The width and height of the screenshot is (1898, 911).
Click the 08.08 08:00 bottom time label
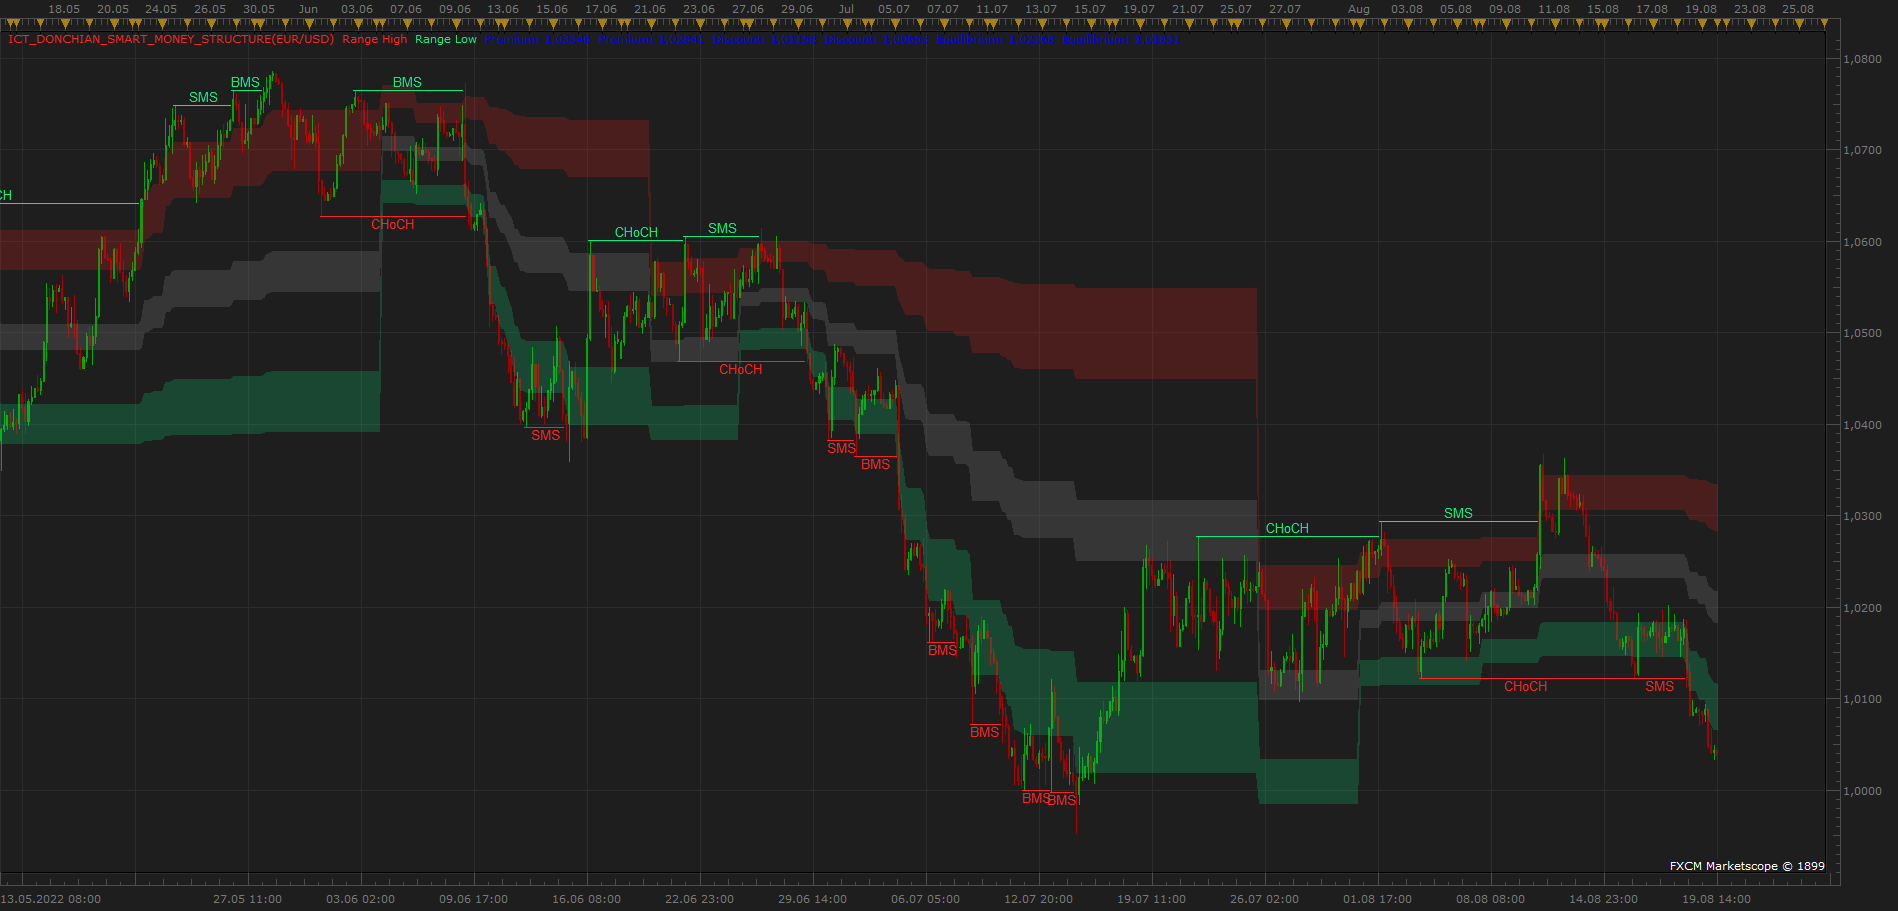pyautogui.click(x=1490, y=899)
